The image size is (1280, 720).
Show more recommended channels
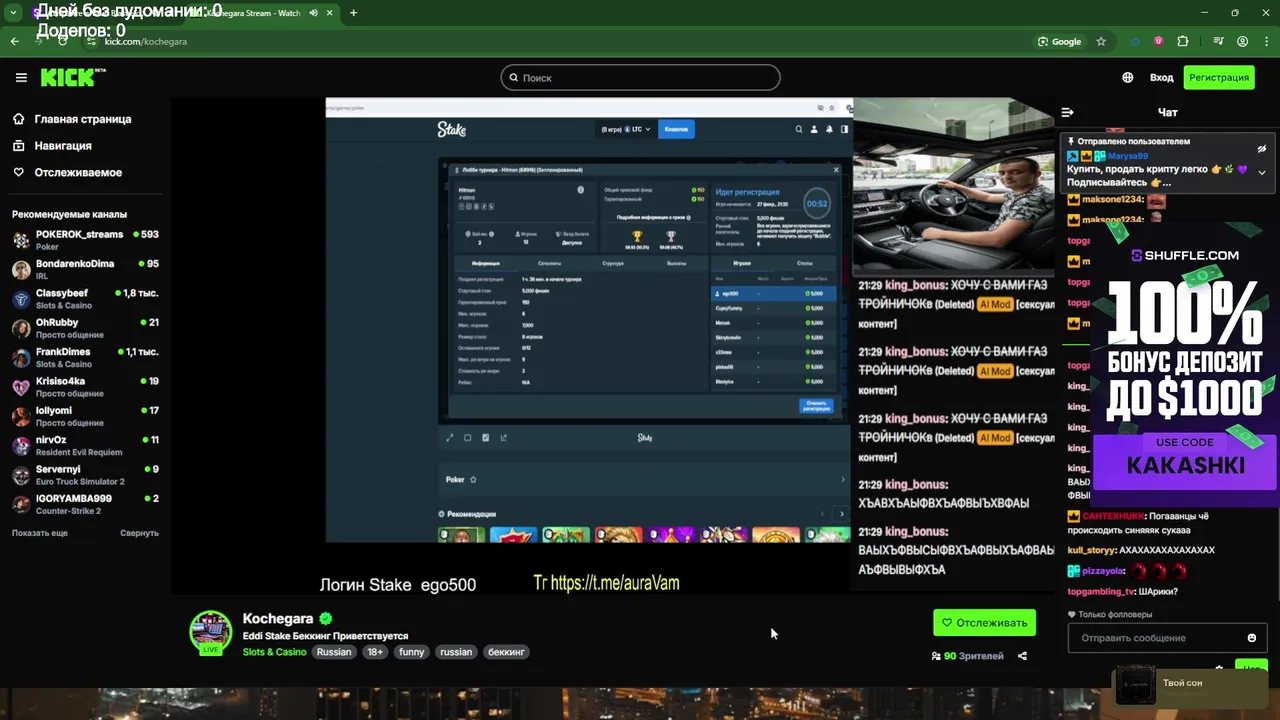(40, 533)
